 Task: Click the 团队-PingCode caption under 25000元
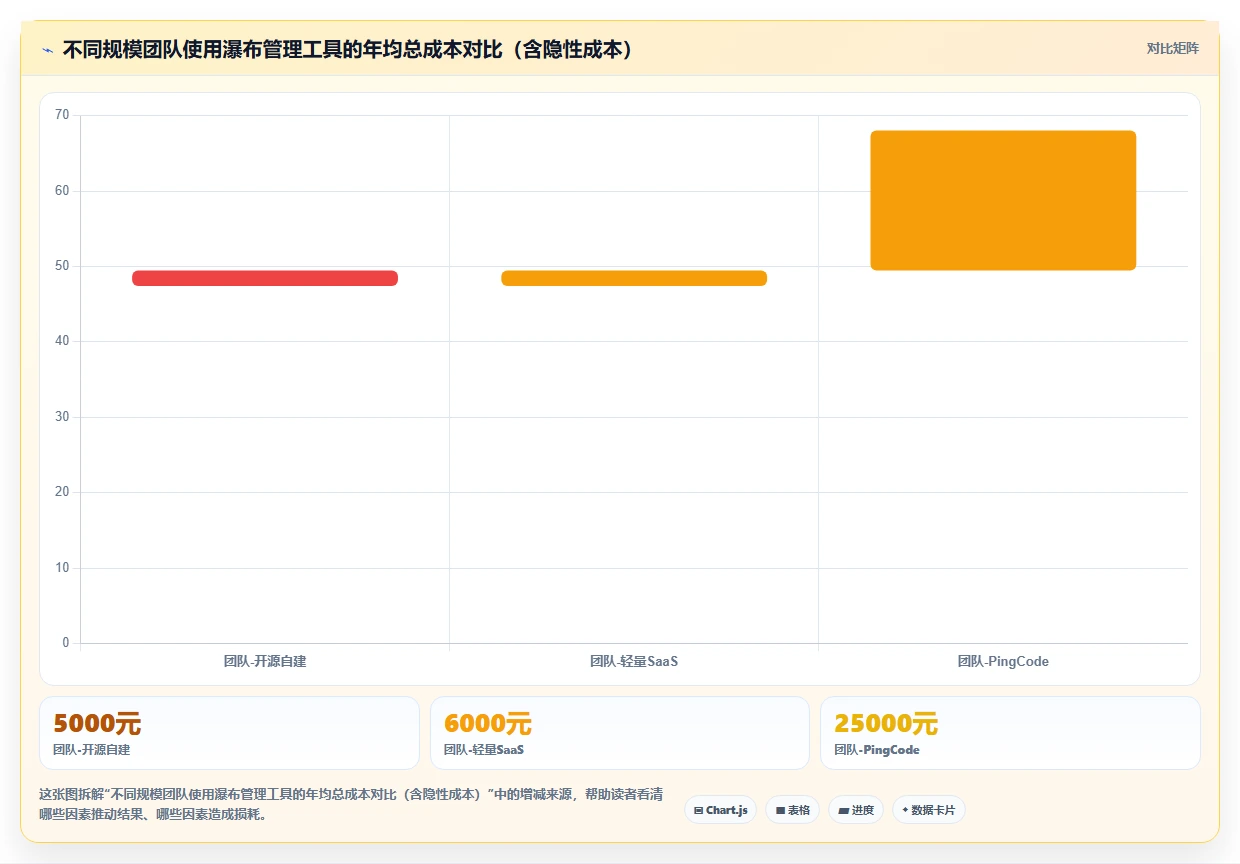pos(877,750)
